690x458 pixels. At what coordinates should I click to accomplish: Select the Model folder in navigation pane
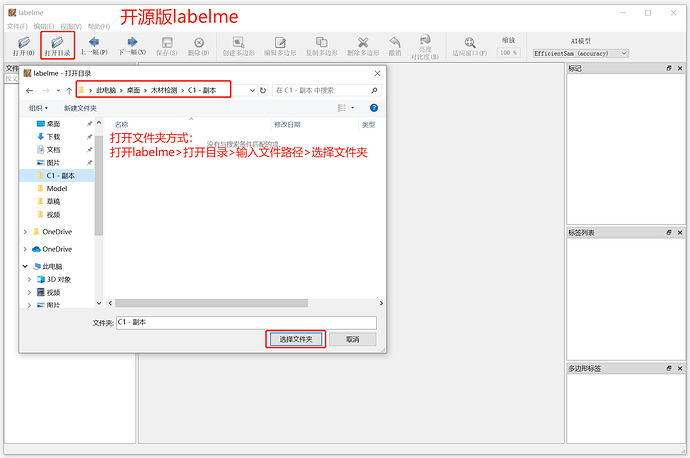pyautogui.click(x=57, y=188)
